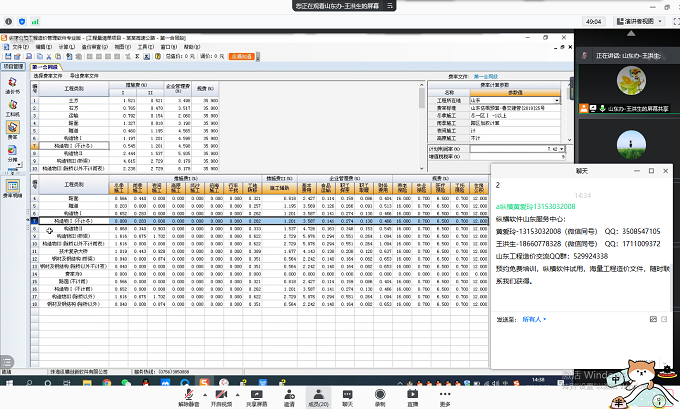Viewport: 680px width, 409px height.
Task: Click the 雨季施工 parameter value cell
Action: point(515,123)
